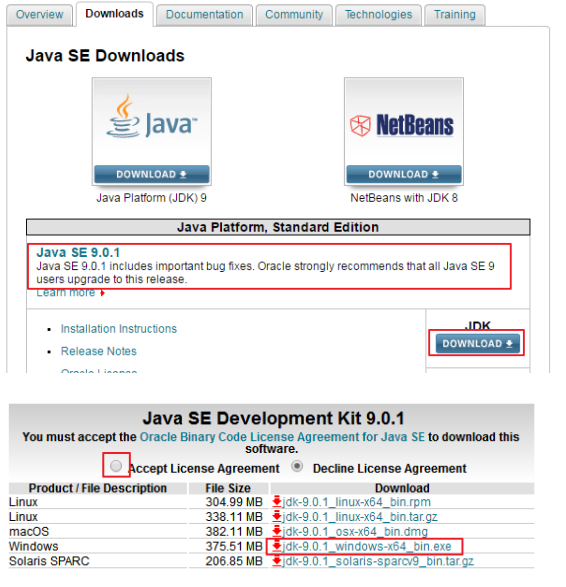Go to the Technologies tab
Screen dimensions: 566x587
click(378, 15)
